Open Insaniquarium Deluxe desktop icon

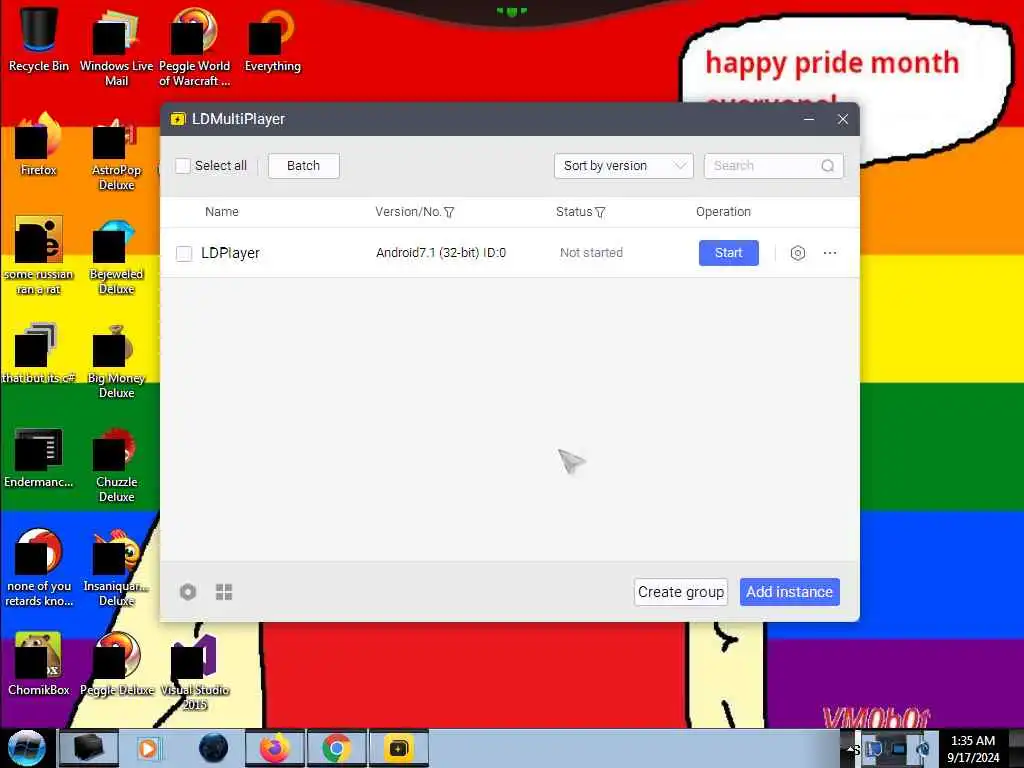pyautogui.click(x=116, y=568)
